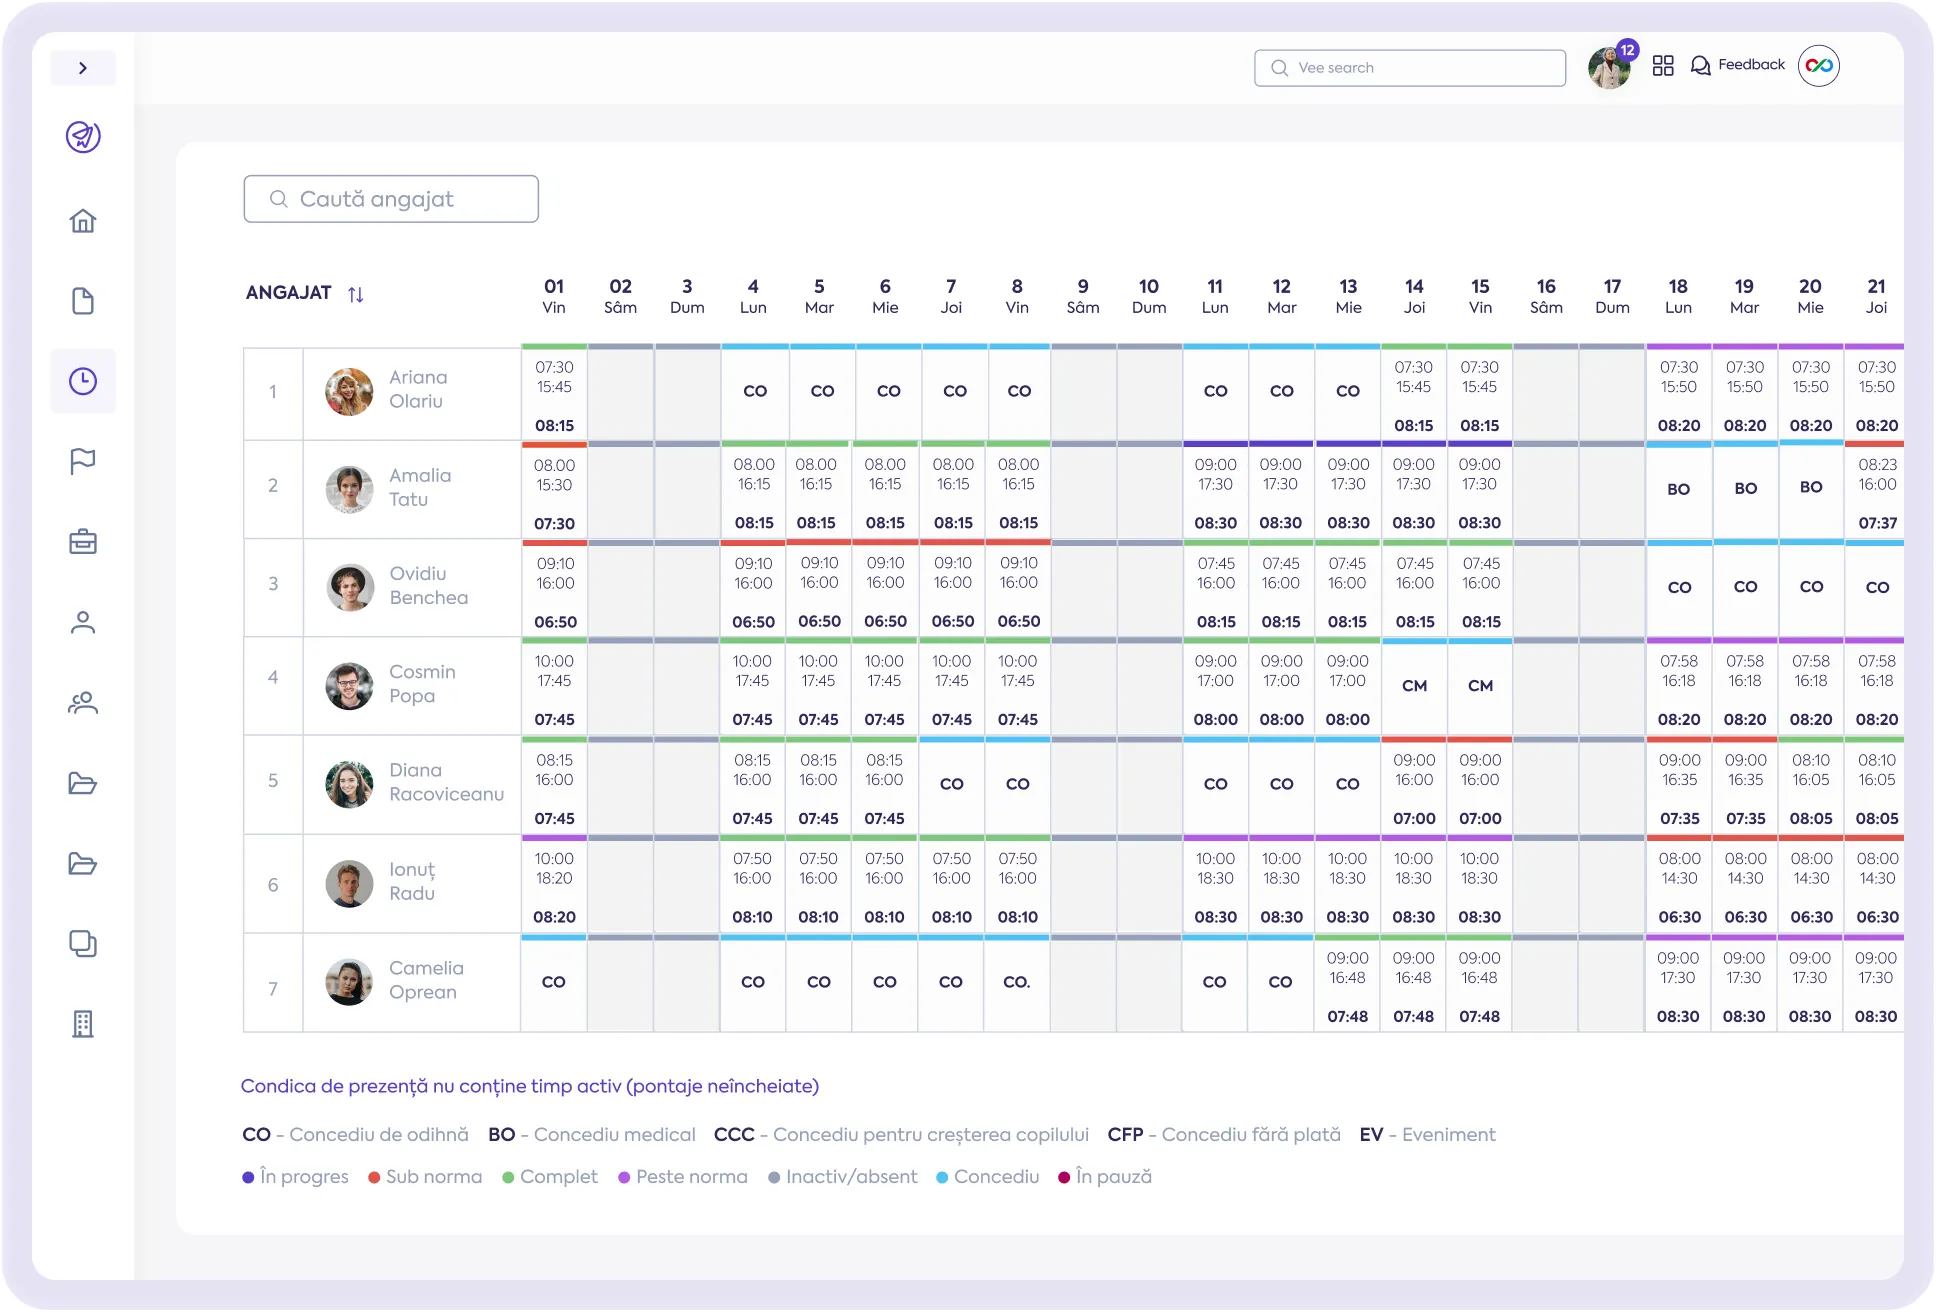Open the upper folder icon in sidebar
1936x1312 pixels.
pos(83,783)
